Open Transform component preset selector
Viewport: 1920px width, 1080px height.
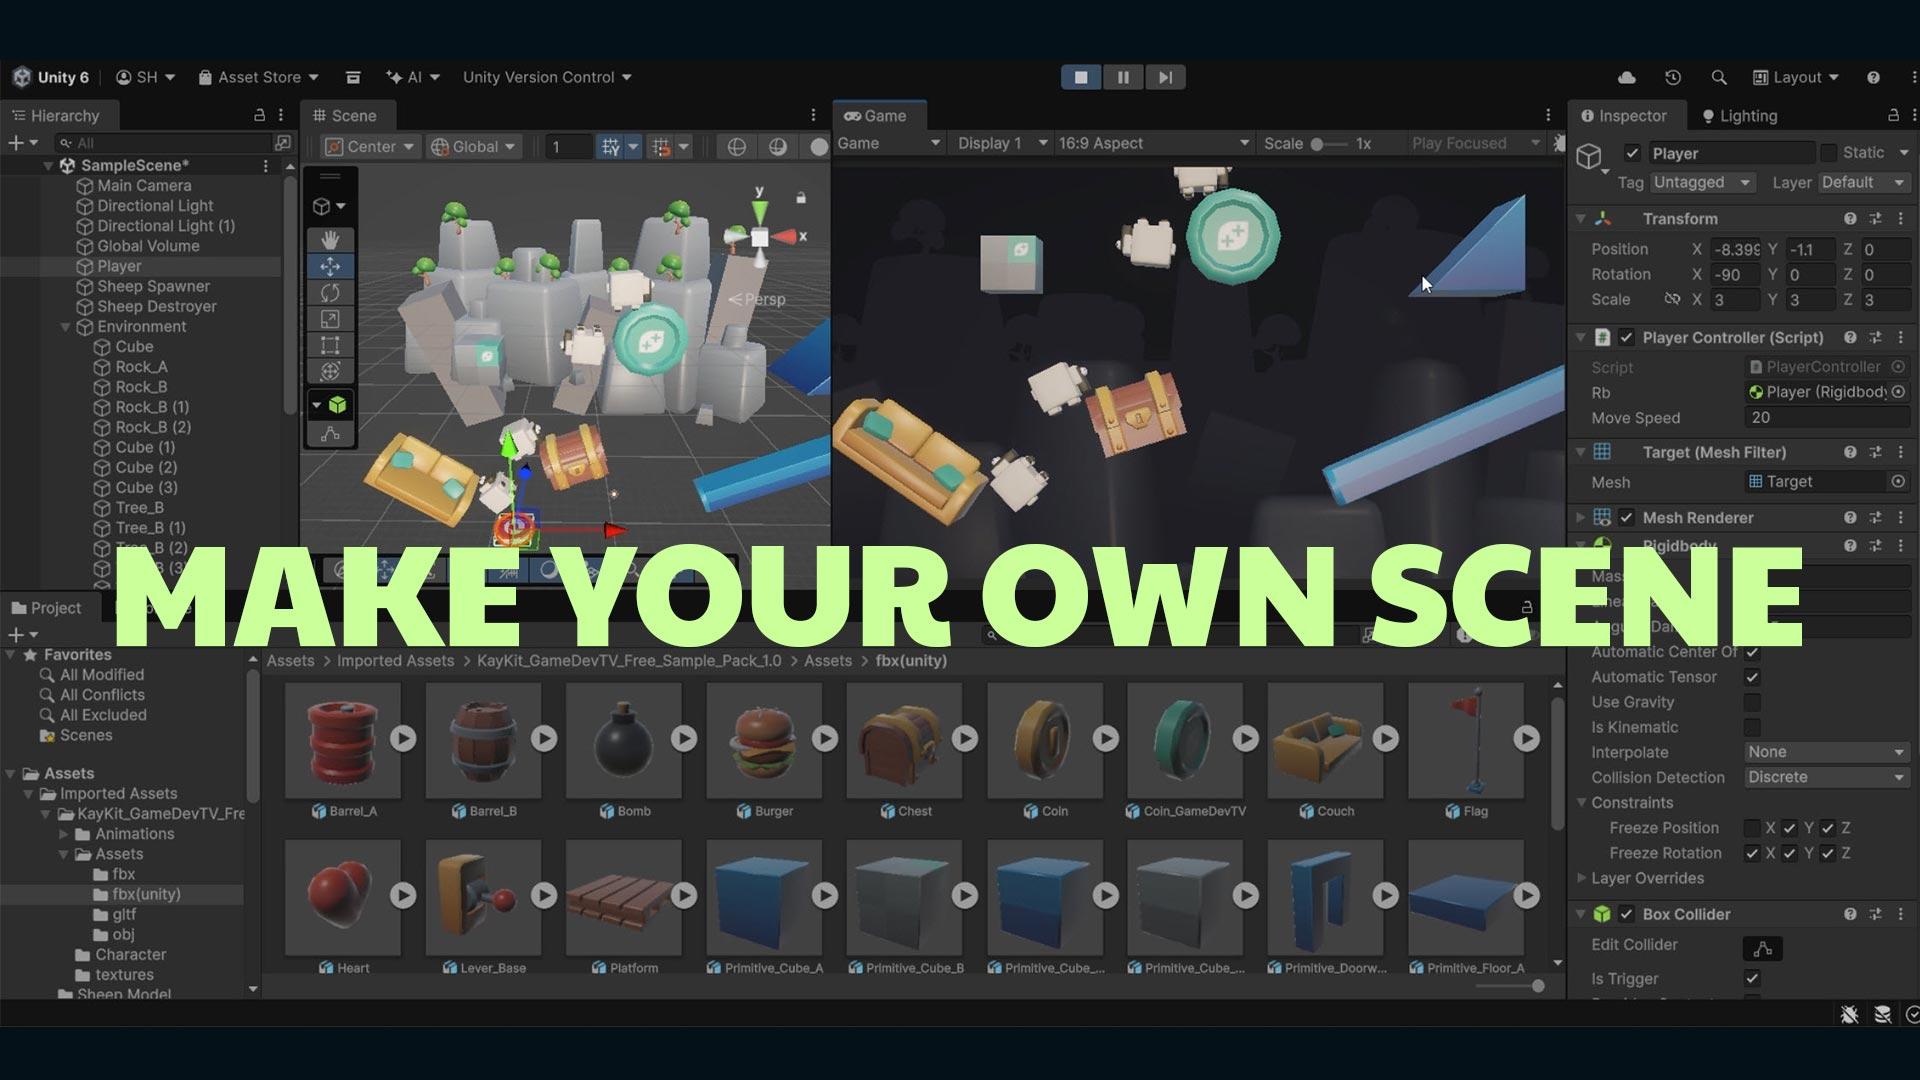tap(1875, 218)
